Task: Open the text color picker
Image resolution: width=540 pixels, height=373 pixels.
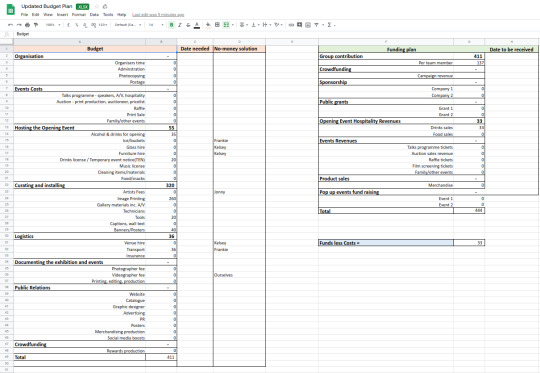Action: point(197,25)
